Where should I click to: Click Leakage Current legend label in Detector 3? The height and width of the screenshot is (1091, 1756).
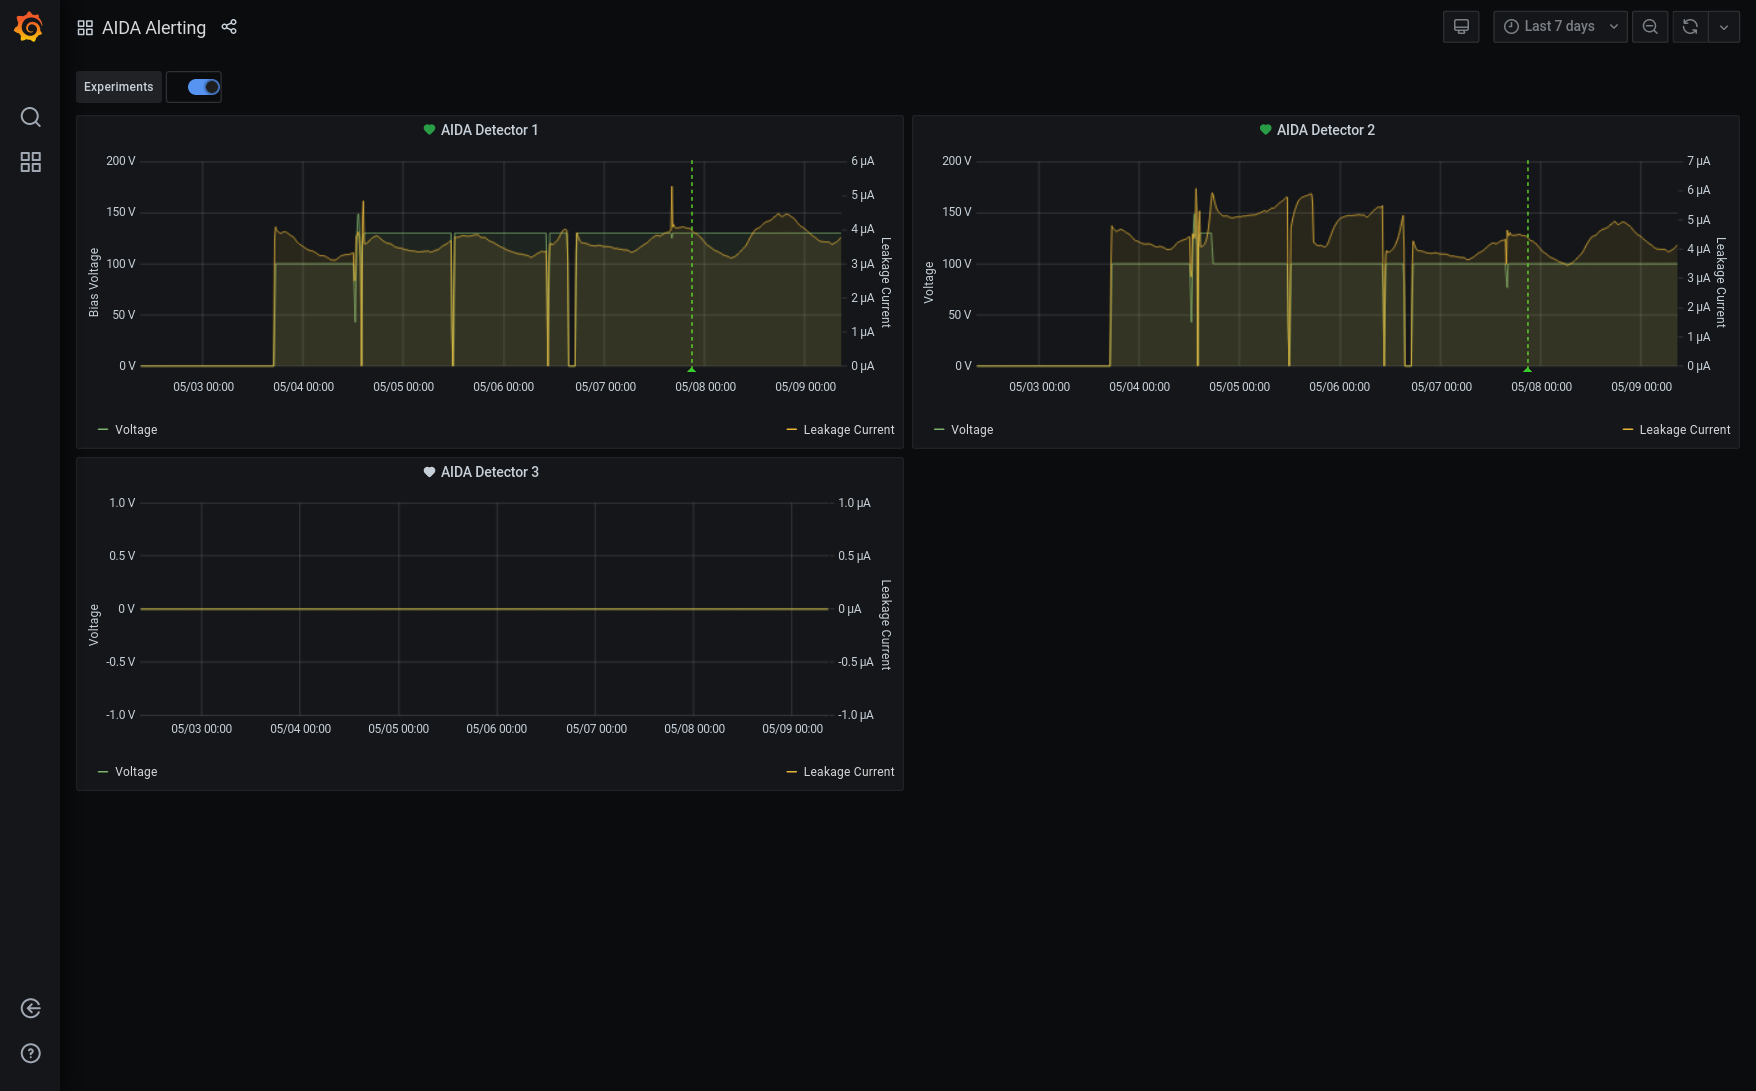pyautogui.click(x=848, y=772)
